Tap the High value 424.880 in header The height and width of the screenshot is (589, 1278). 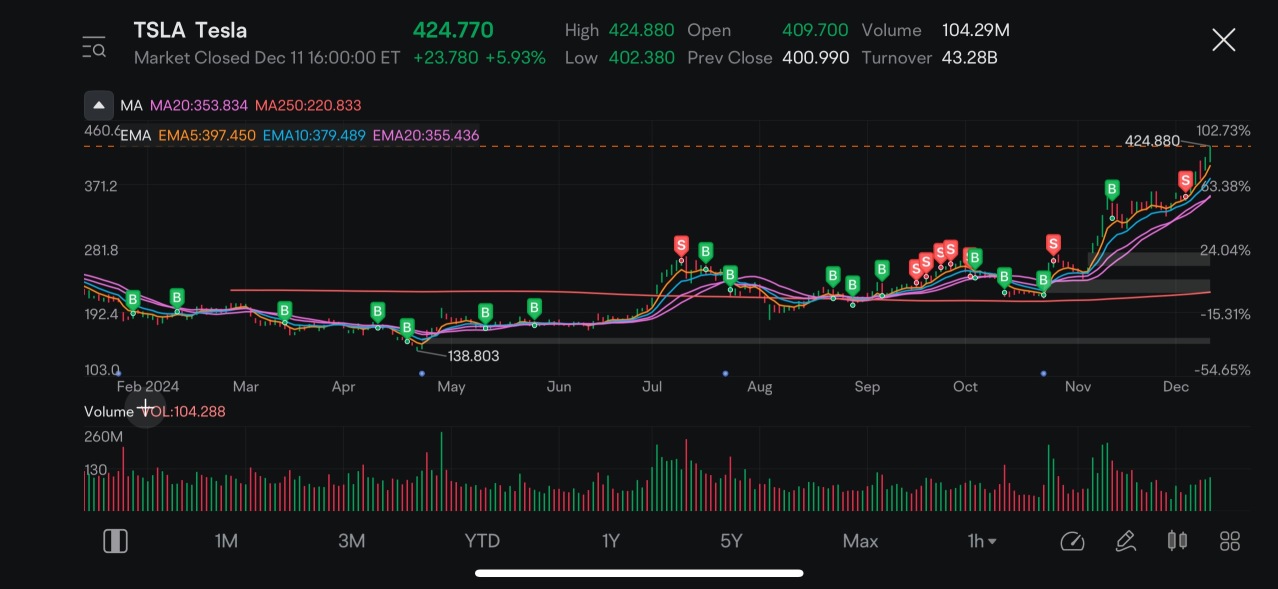coord(641,30)
